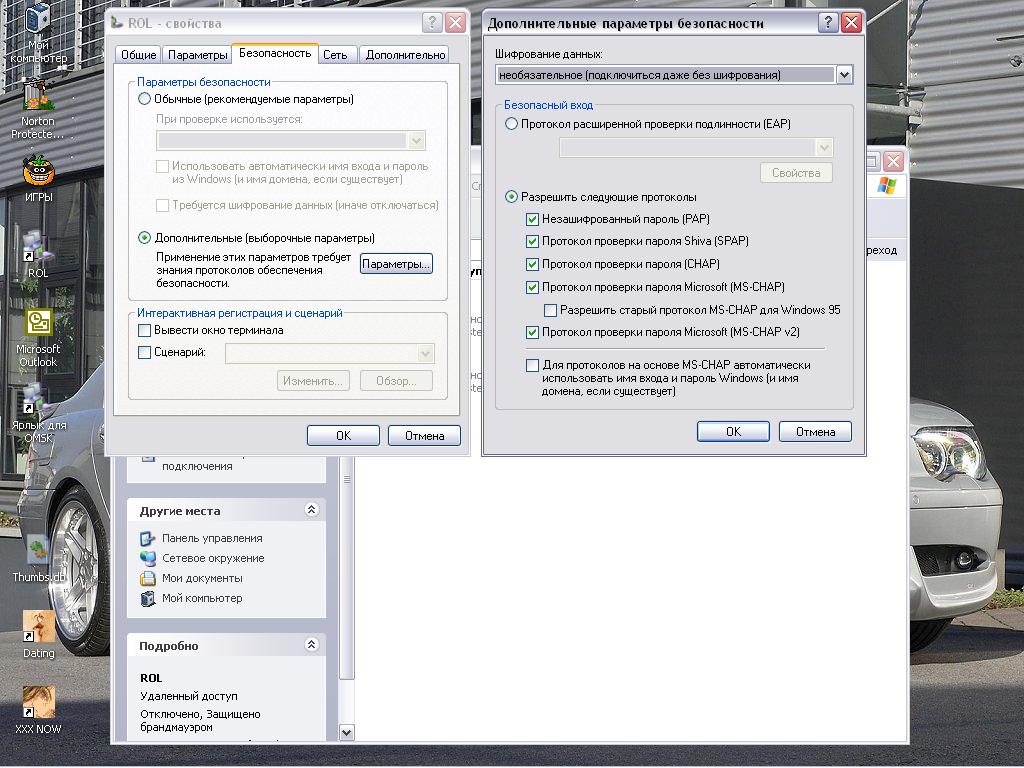Viewport: 1024px width, 768px height.
Task: Open the ROL connection desktop shortcut
Action: pos(38,247)
